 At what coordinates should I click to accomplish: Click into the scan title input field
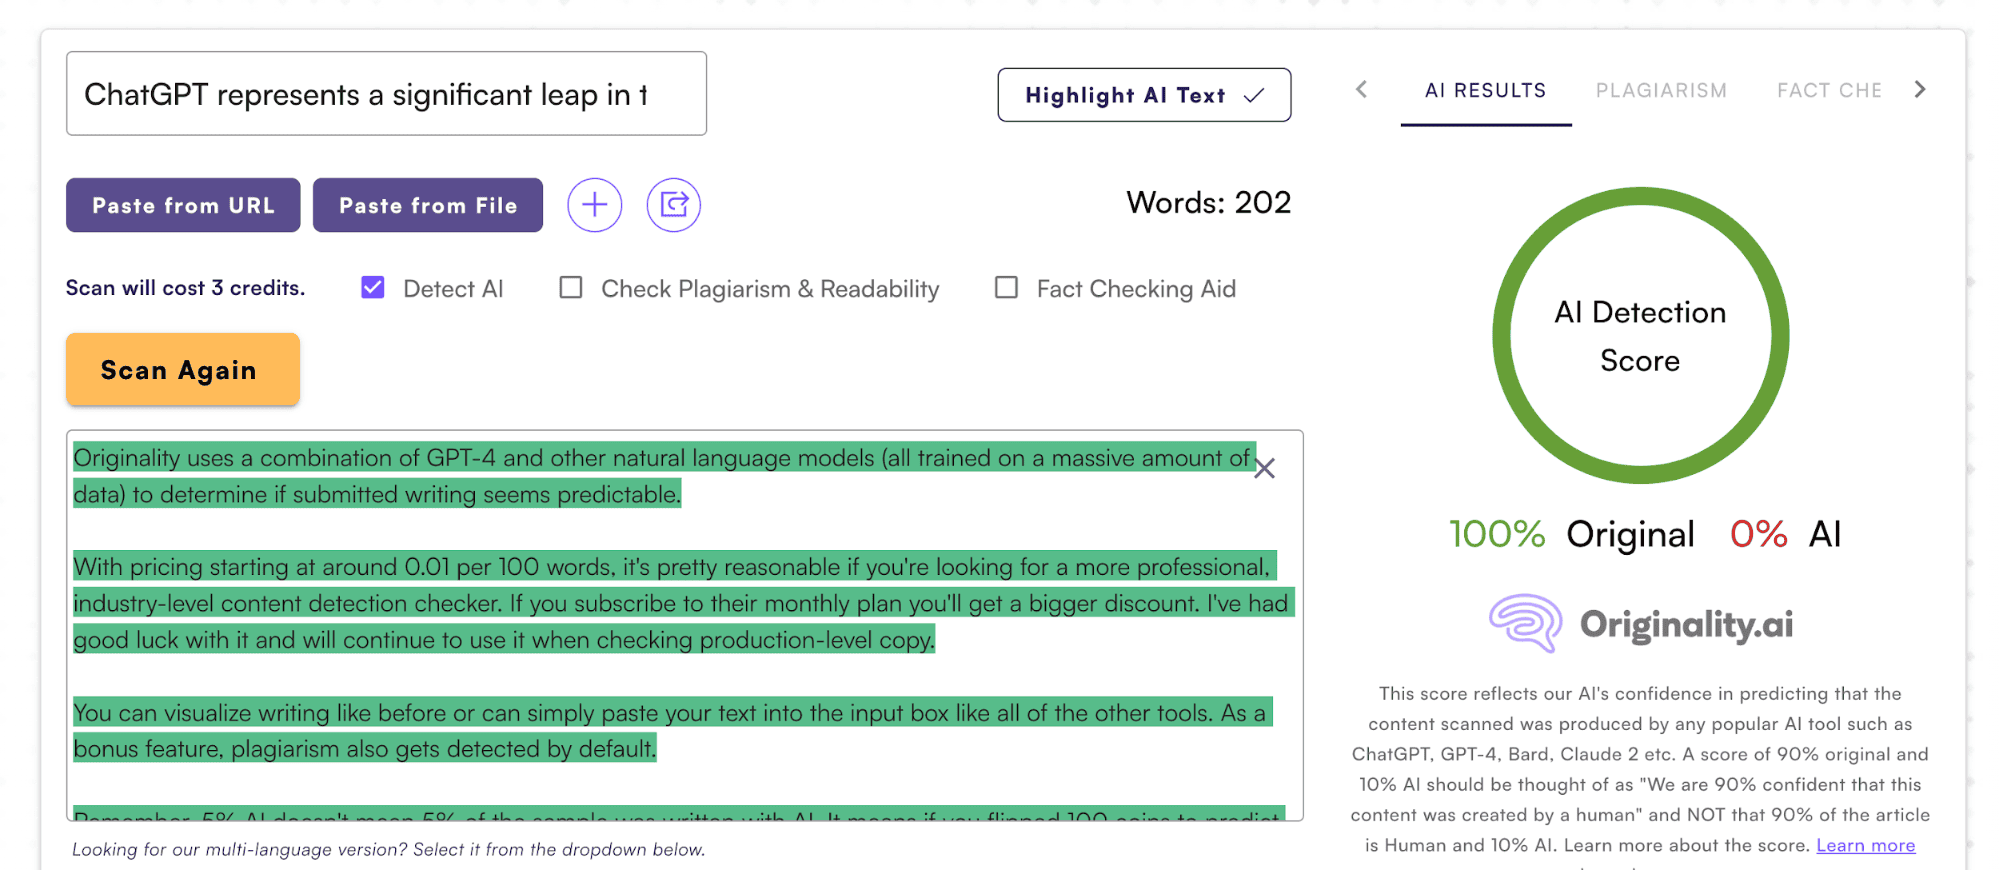(x=386, y=94)
